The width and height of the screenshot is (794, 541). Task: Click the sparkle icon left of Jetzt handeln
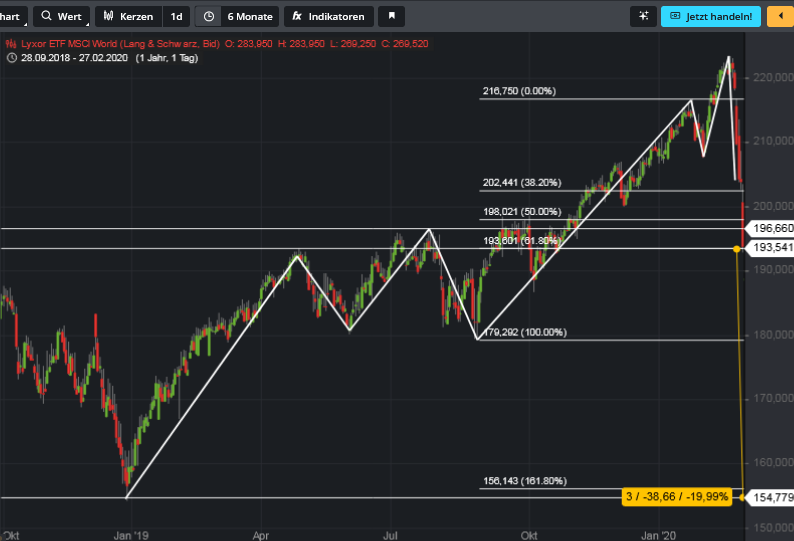[x=643, y=17]
